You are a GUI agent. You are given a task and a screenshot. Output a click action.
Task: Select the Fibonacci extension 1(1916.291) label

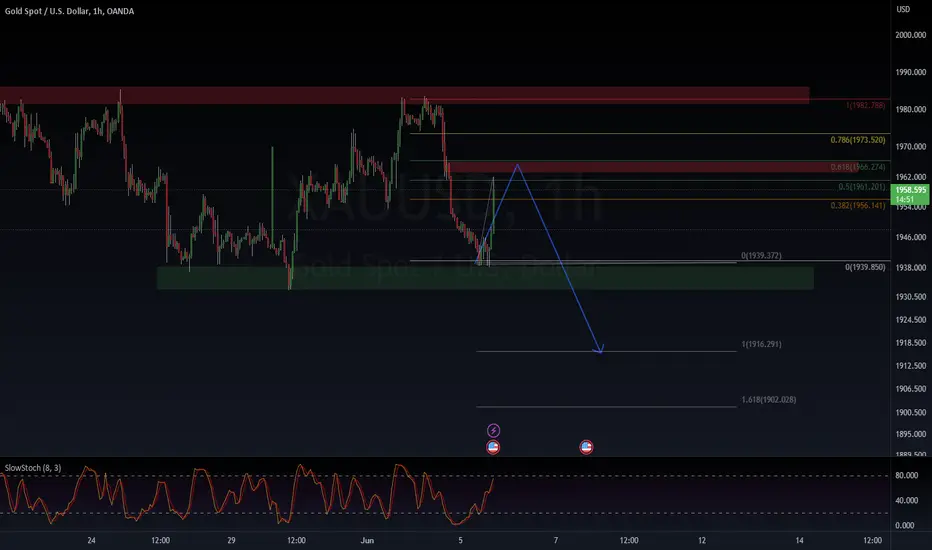click(x=761, y=344)
